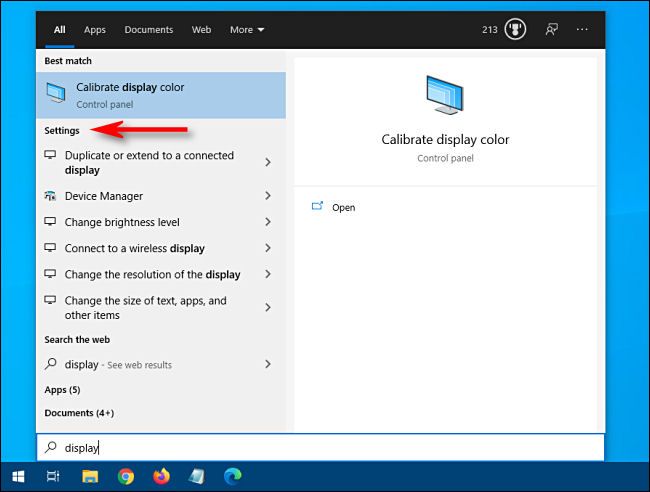Select monitor icon next to Connect to a wireless display
The height and width of the screenshot is (492, 650).
point(50,248)
